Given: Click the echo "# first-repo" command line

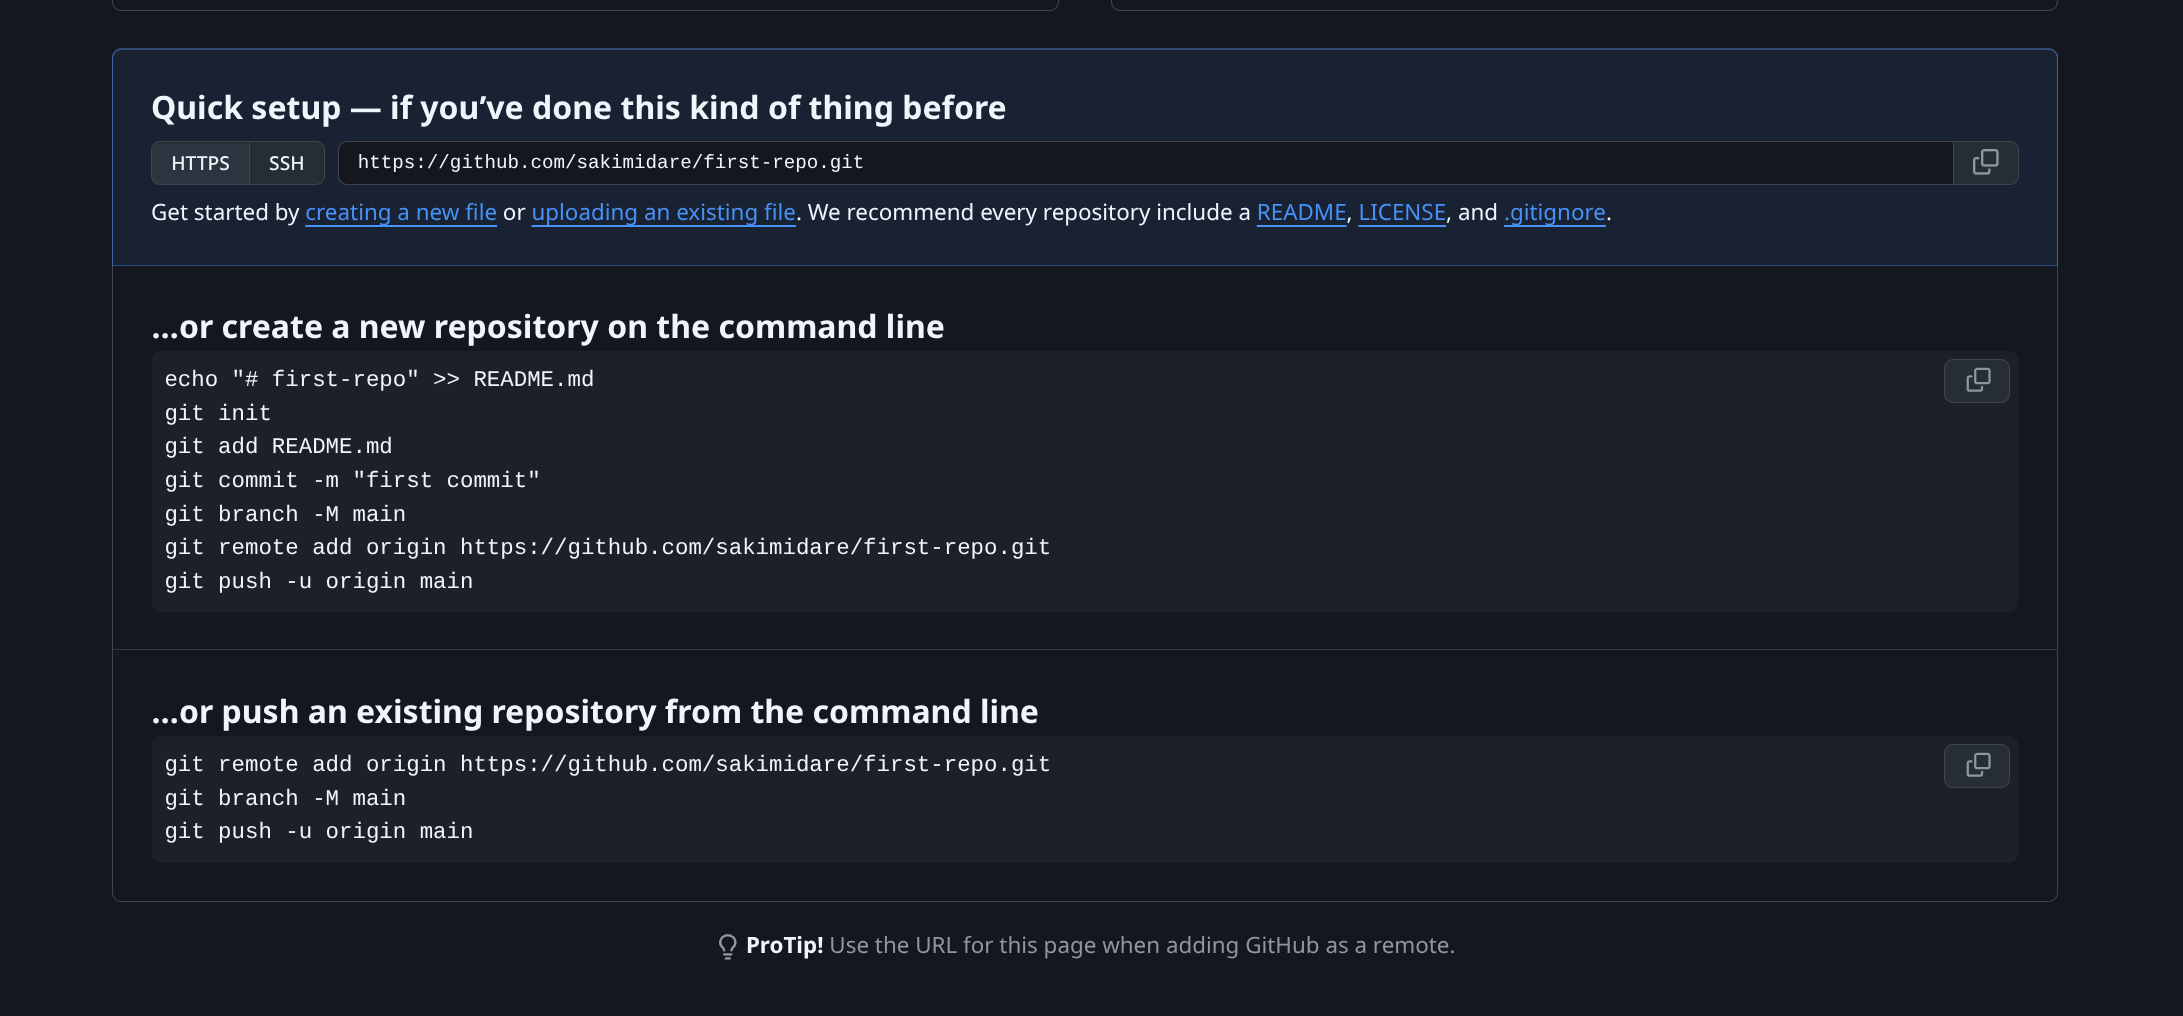Looking at the screenshot, I should coord(379,380).
